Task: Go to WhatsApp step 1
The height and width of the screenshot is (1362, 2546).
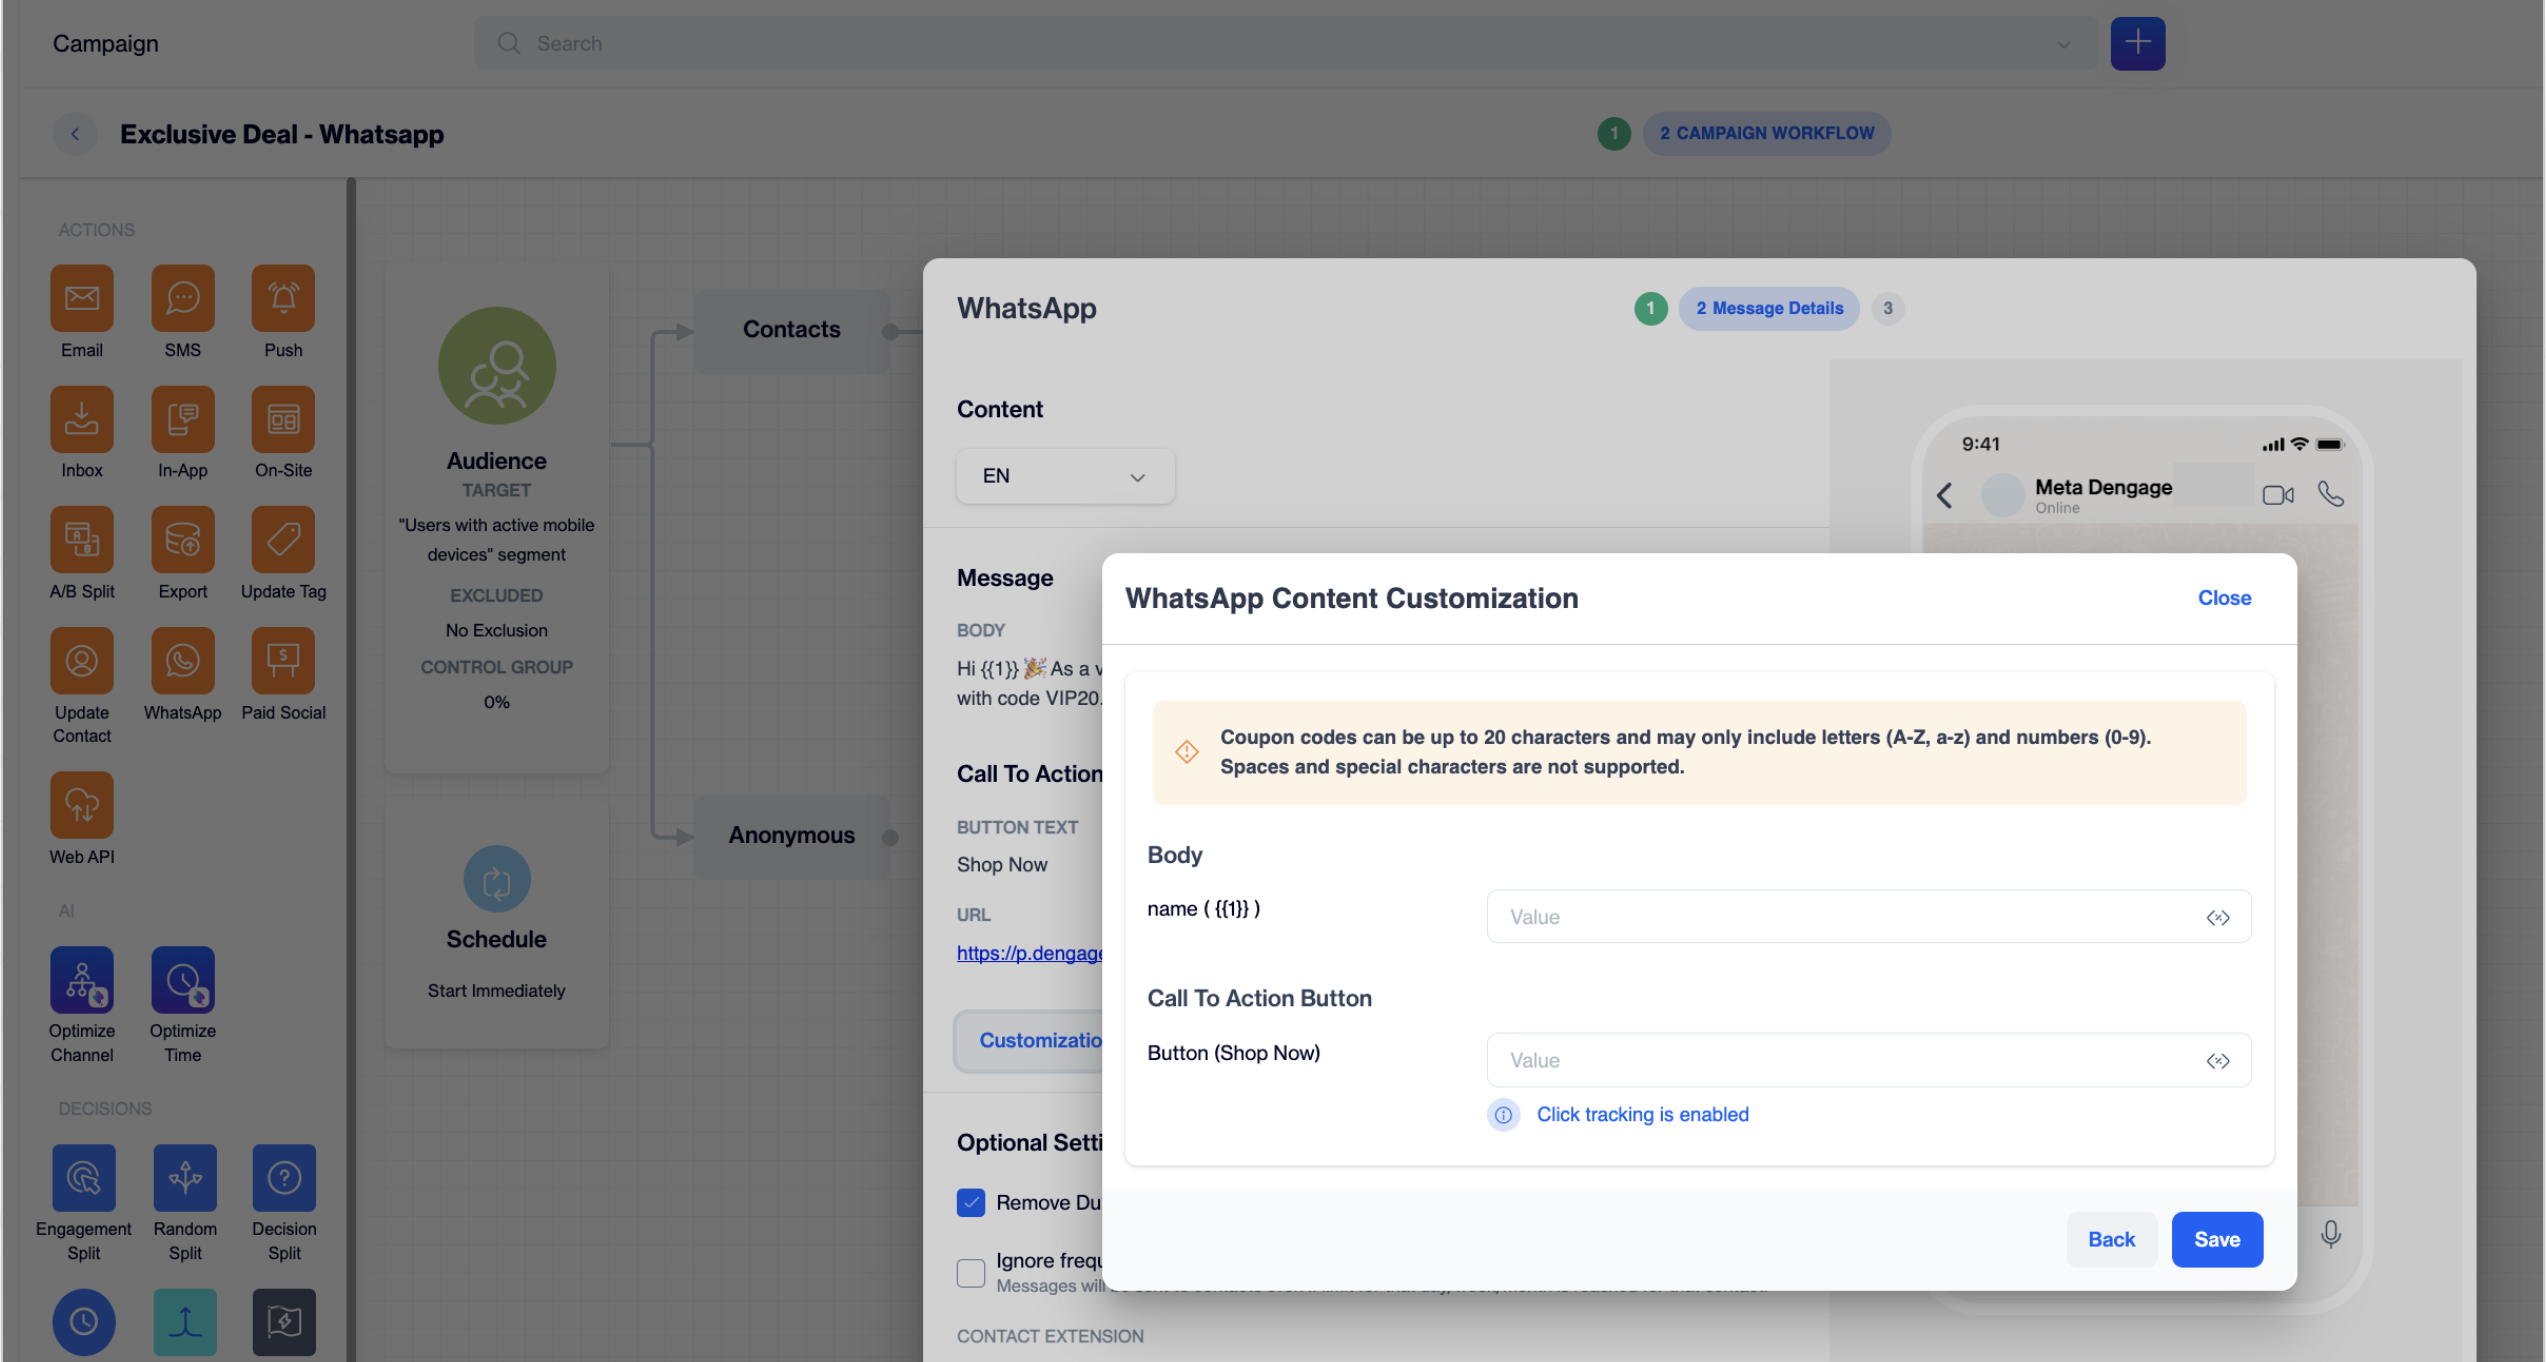Action: point(1650,308)
